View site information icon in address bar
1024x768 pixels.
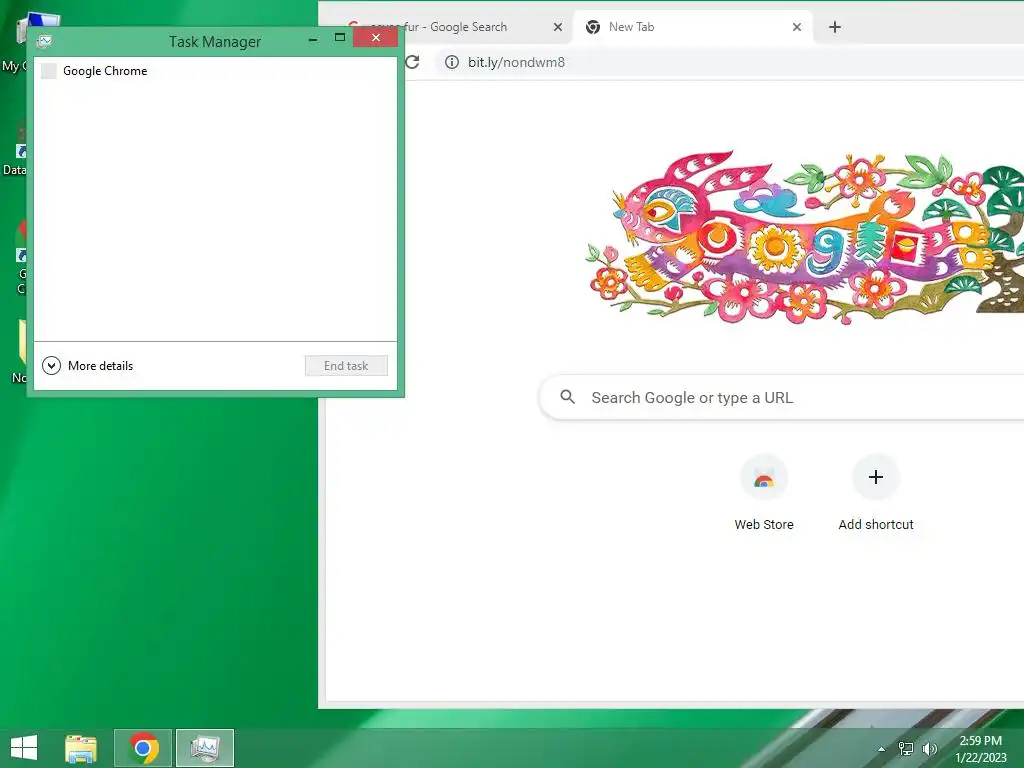click(x=451, y=62)
